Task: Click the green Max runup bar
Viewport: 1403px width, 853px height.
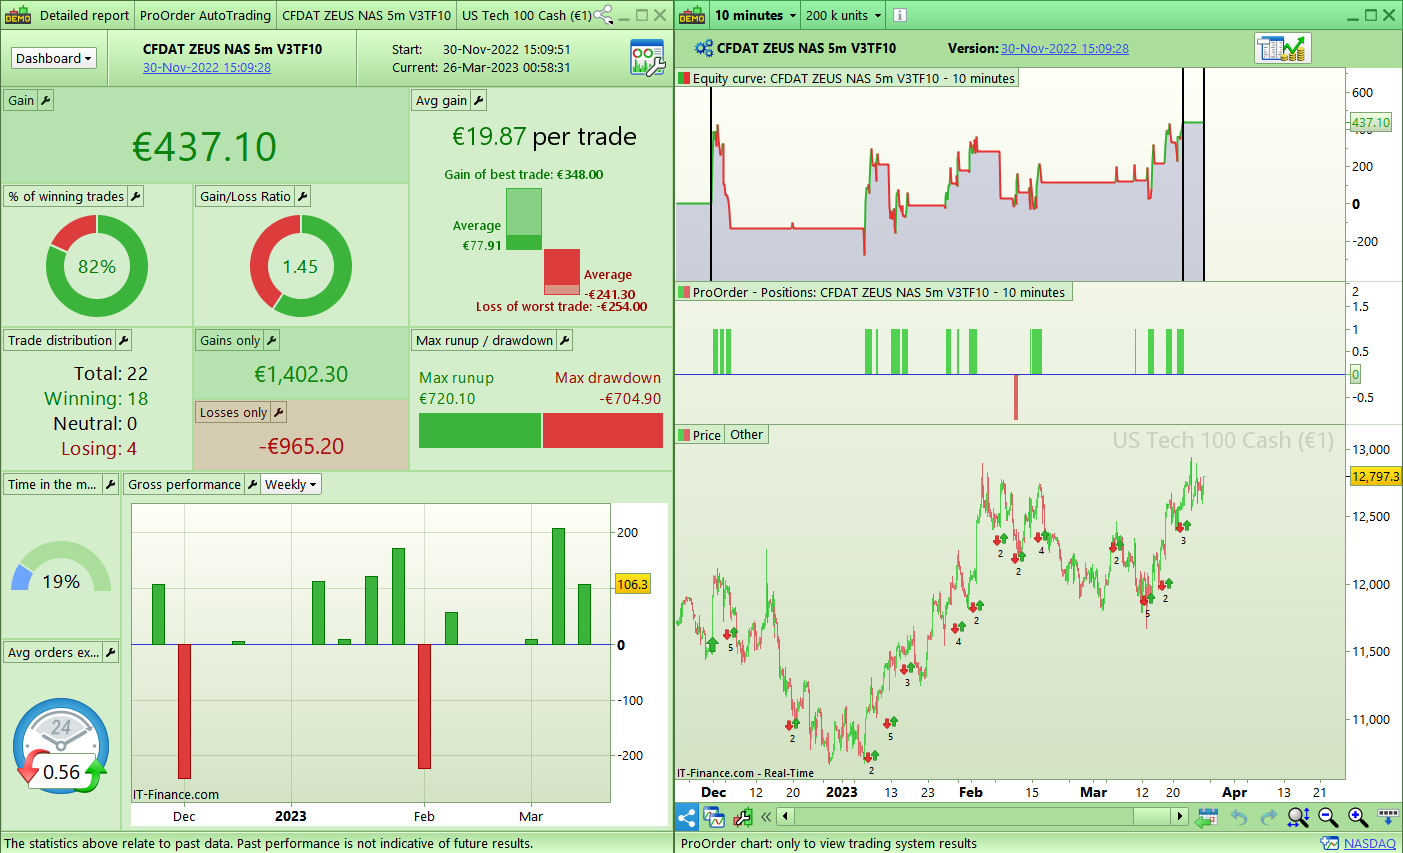Action: 479,430
